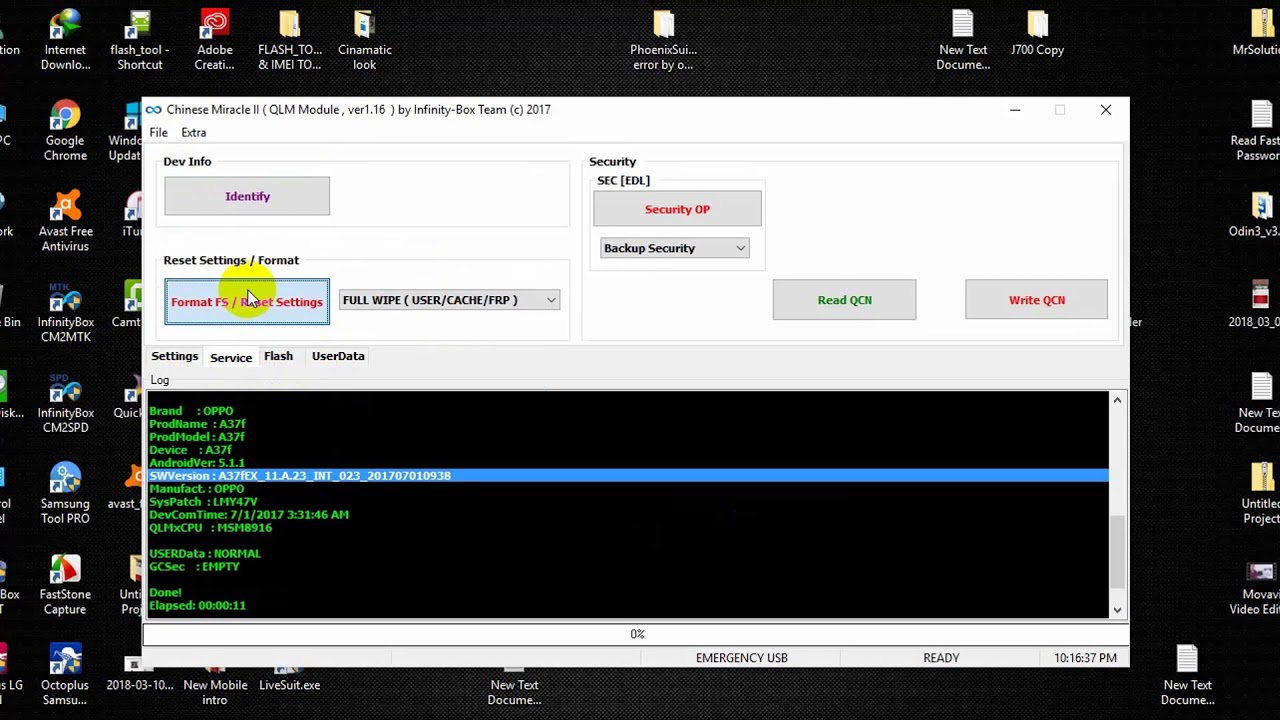Open the FULL WIPE (USER/CACHE/FRP) dropdown
Image resolution: width=1280 pixels, height=720 pixels.
point(449,300)
